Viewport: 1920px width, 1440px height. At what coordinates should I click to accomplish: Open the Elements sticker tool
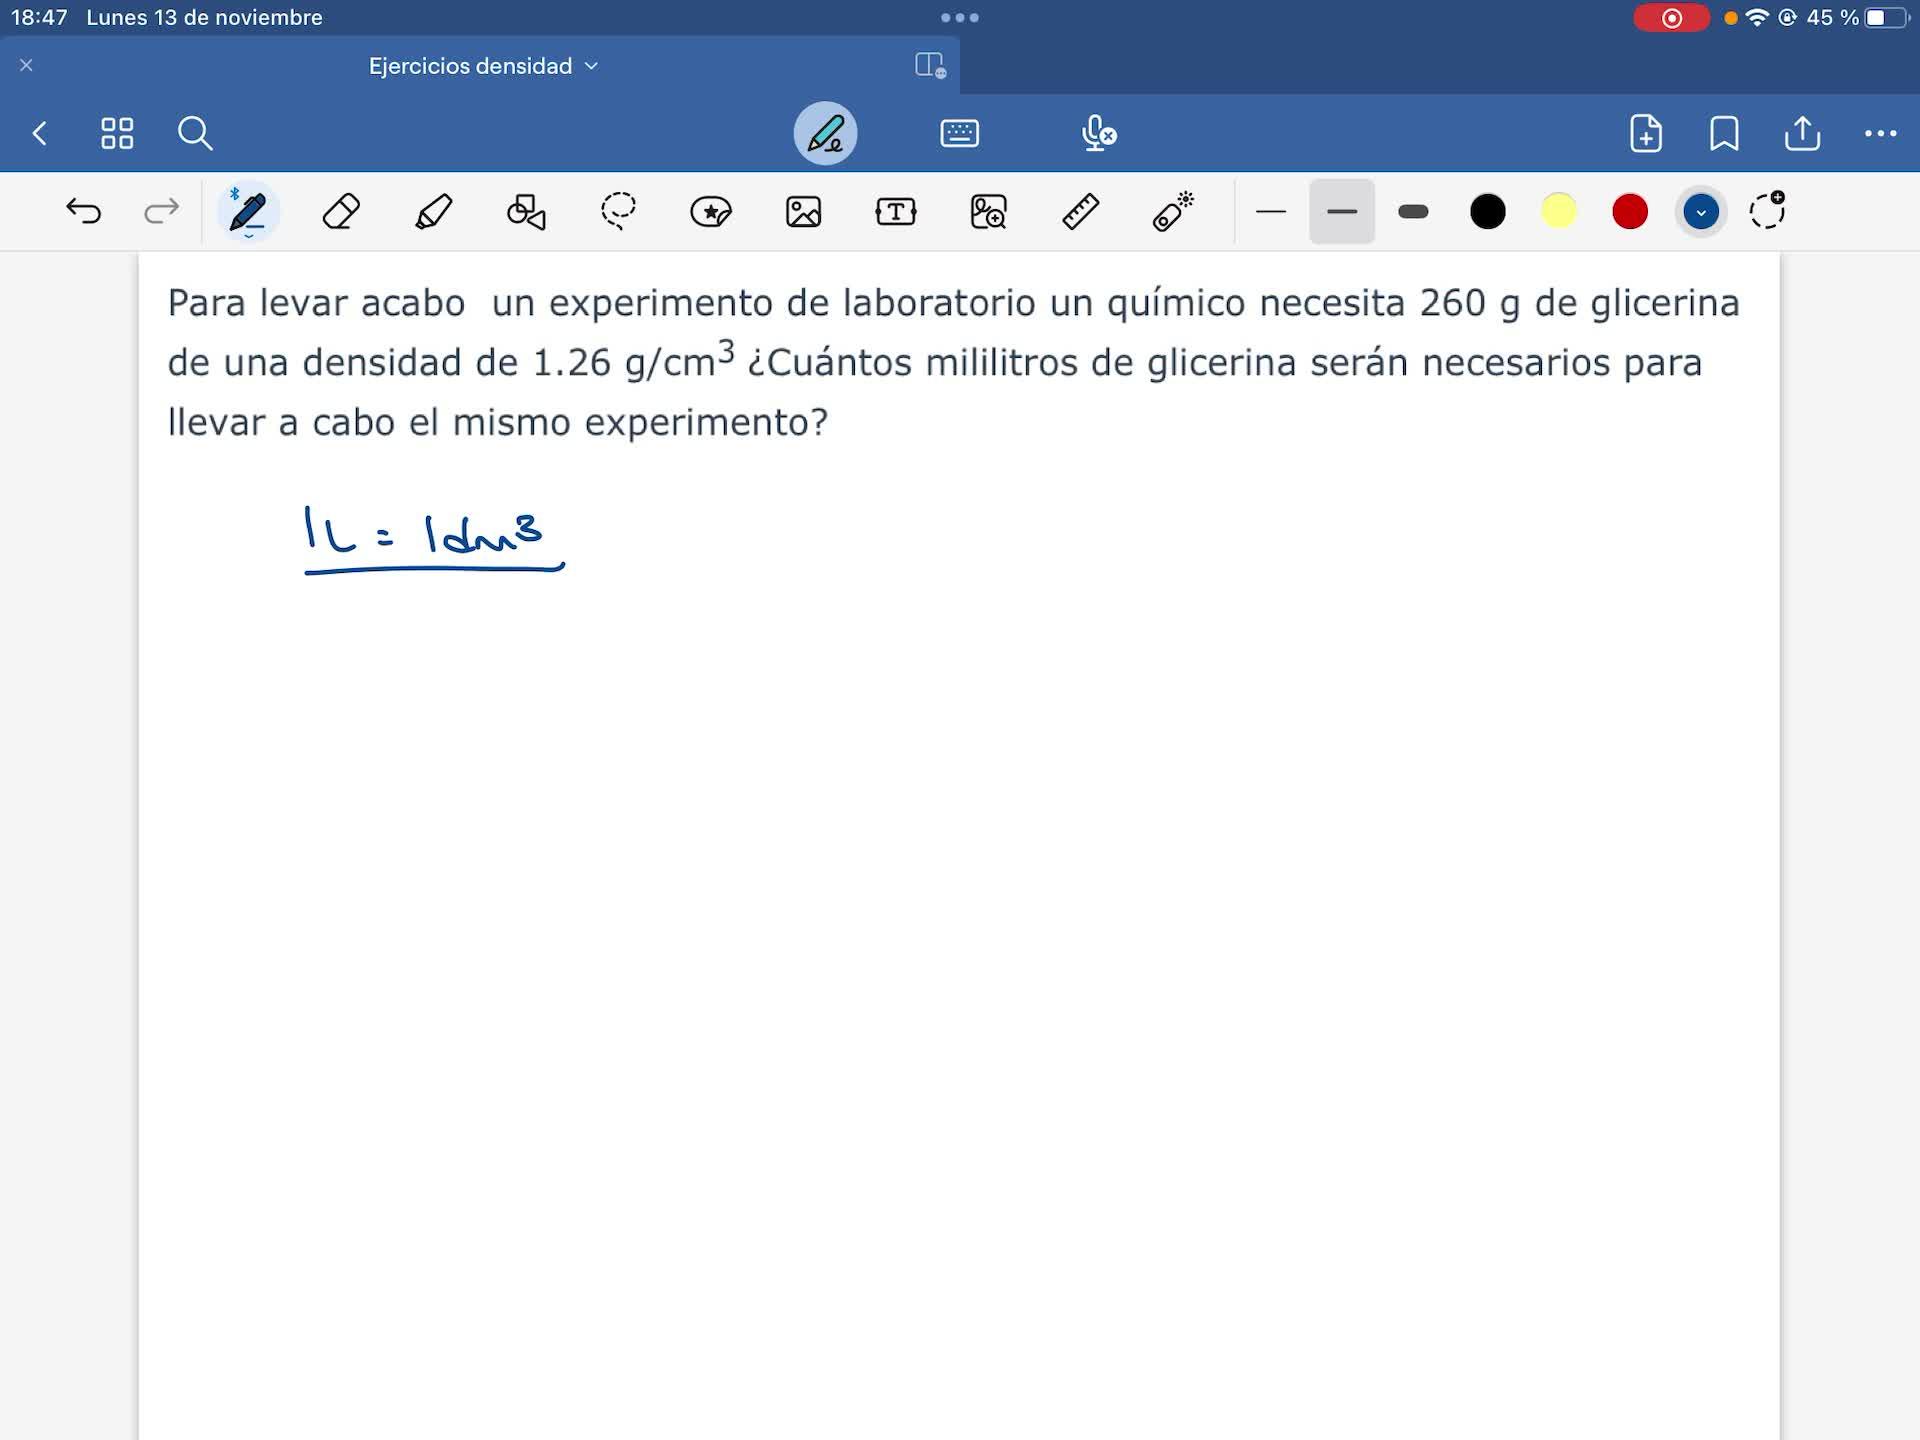[711, 212]
